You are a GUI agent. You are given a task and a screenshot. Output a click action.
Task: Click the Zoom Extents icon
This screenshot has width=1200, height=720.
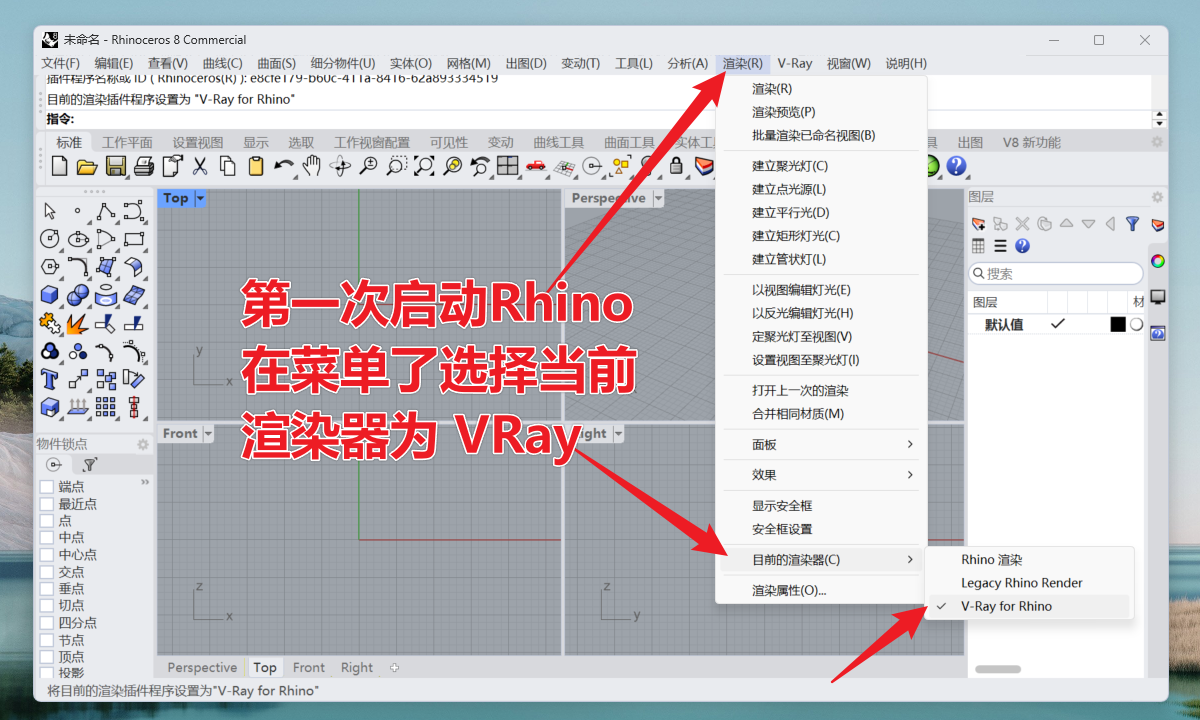[x=425, y=166]
